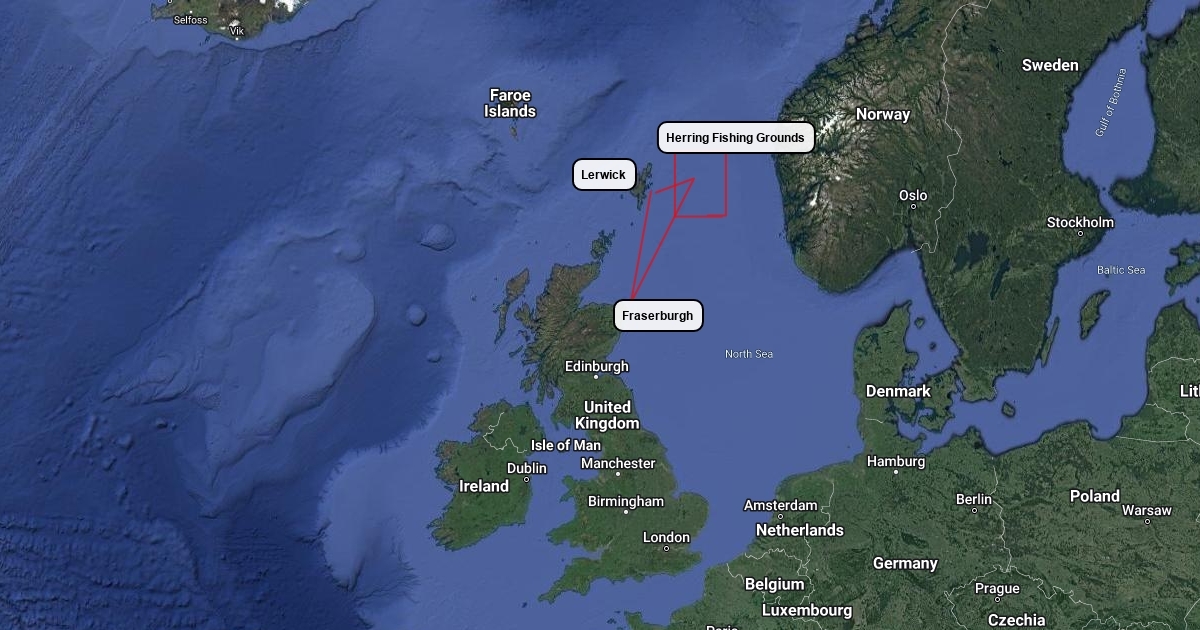Select the Isle of Man label
Image resolution: width=1200 pixels, height=630 pixels.
566,445
